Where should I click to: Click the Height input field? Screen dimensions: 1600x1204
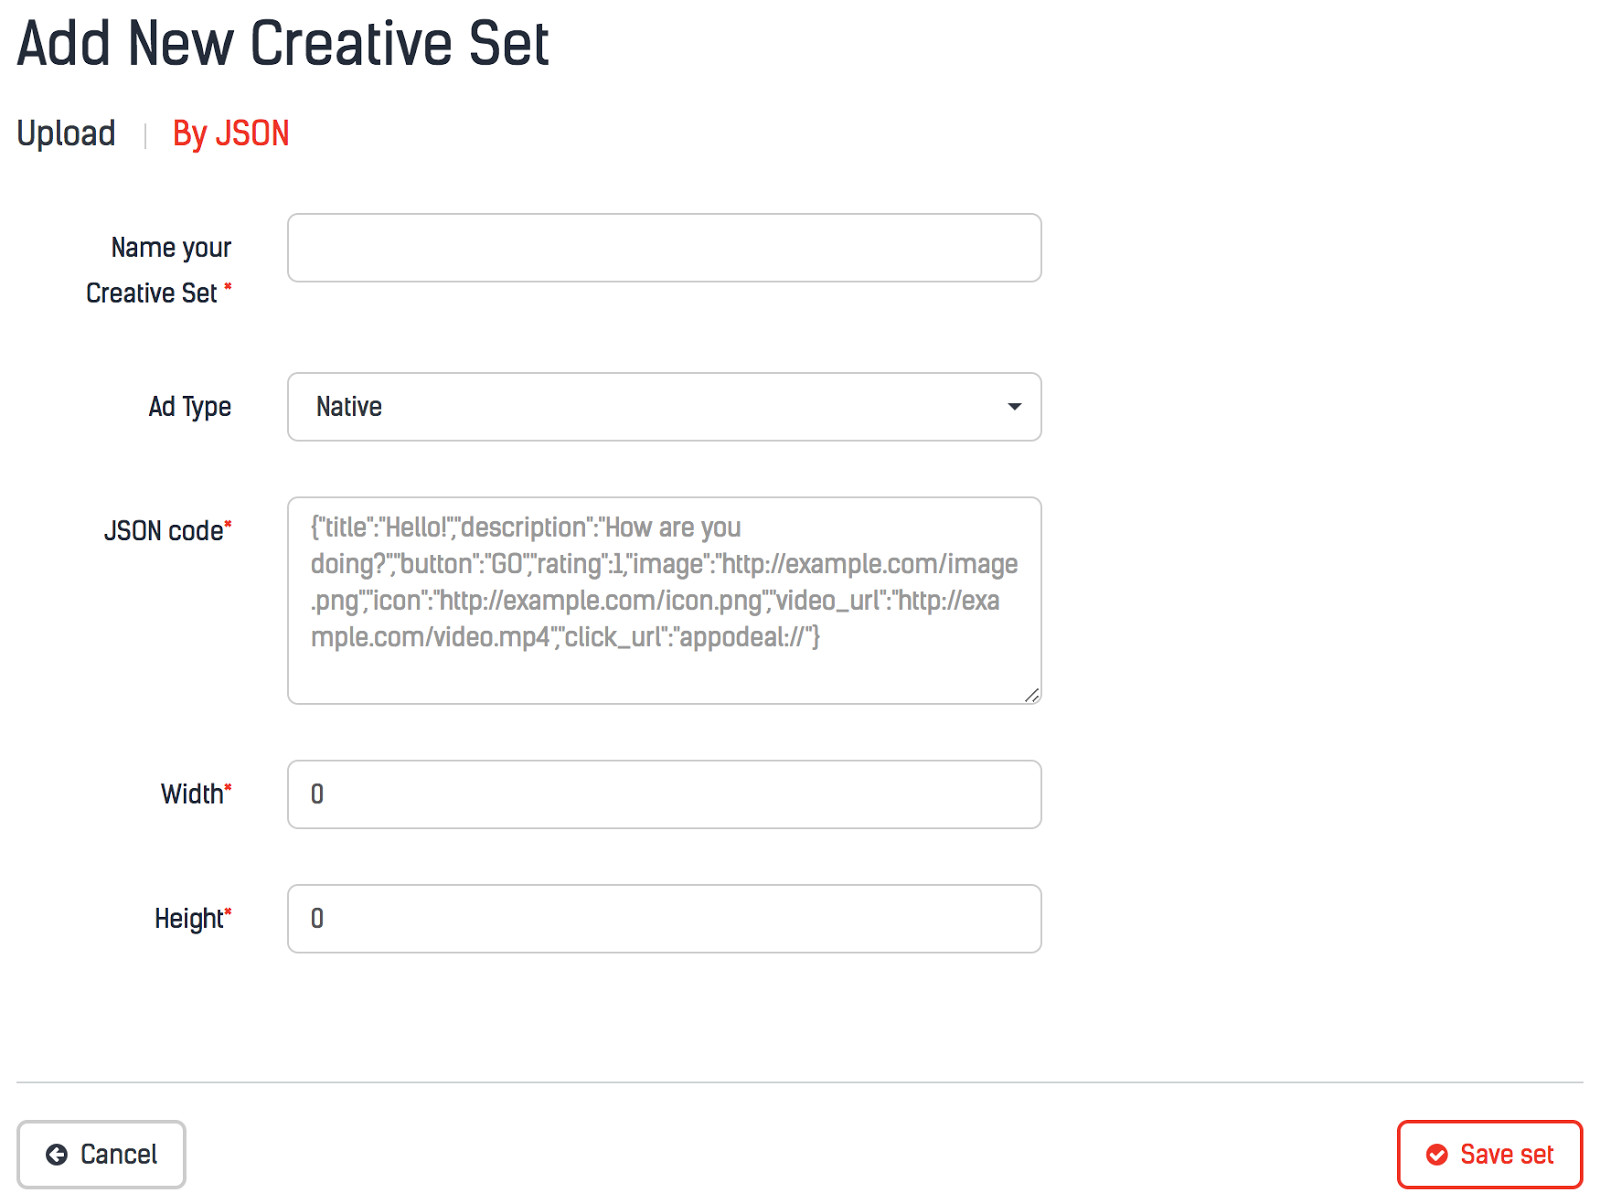[x=664, y=919]
